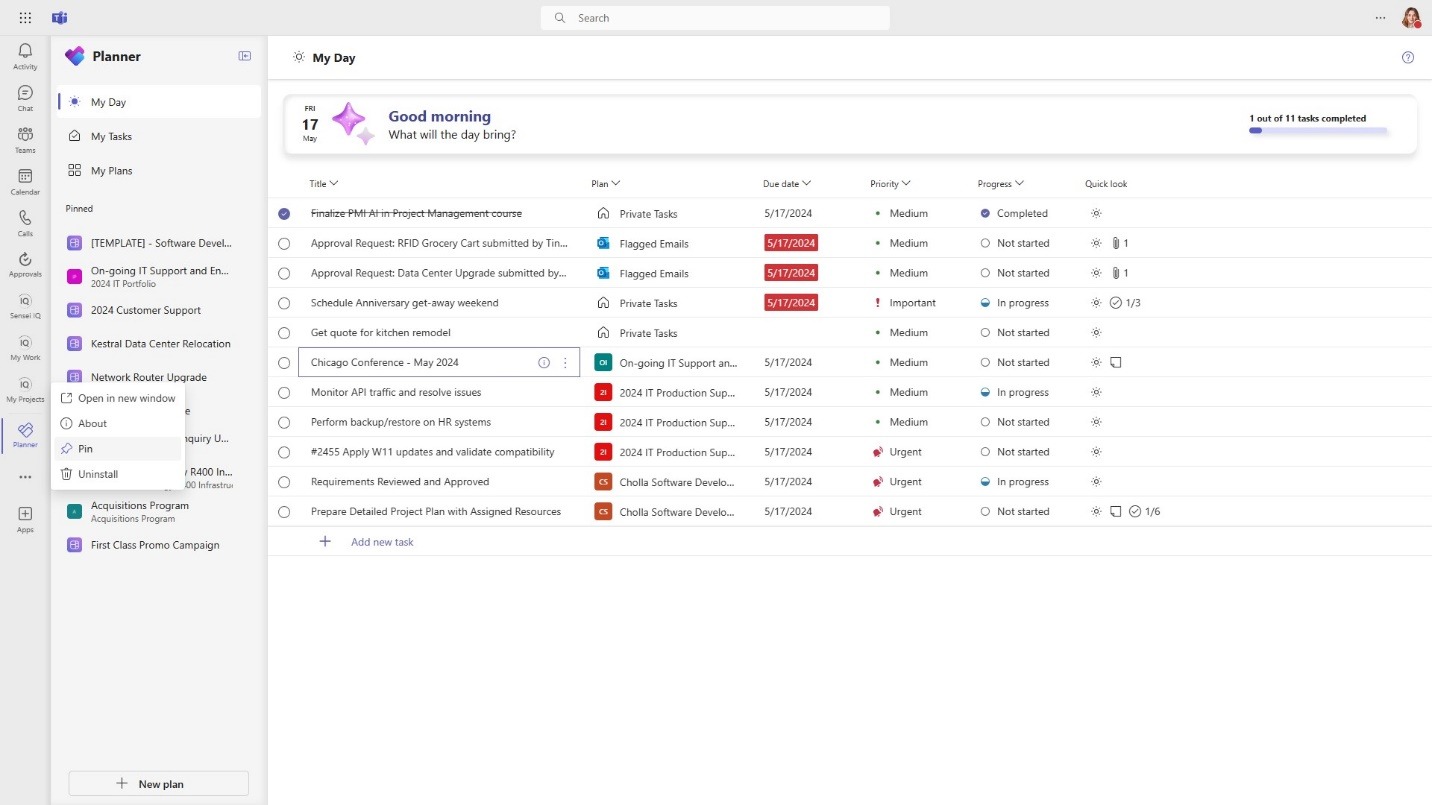The image size is (1432, 805).
Task: Change priority of Schedule Anniversary task
Action: 906,303
